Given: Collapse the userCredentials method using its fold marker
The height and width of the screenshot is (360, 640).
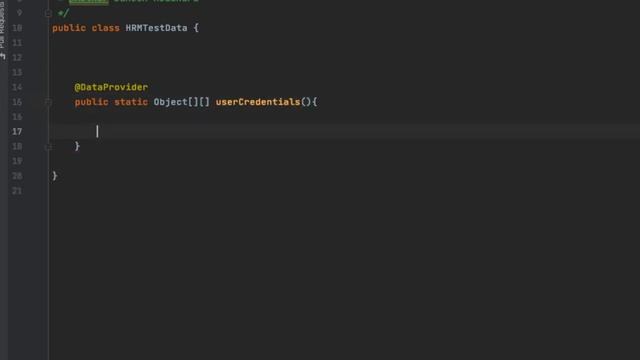Looking at the screenshot, I should [48, 102].
